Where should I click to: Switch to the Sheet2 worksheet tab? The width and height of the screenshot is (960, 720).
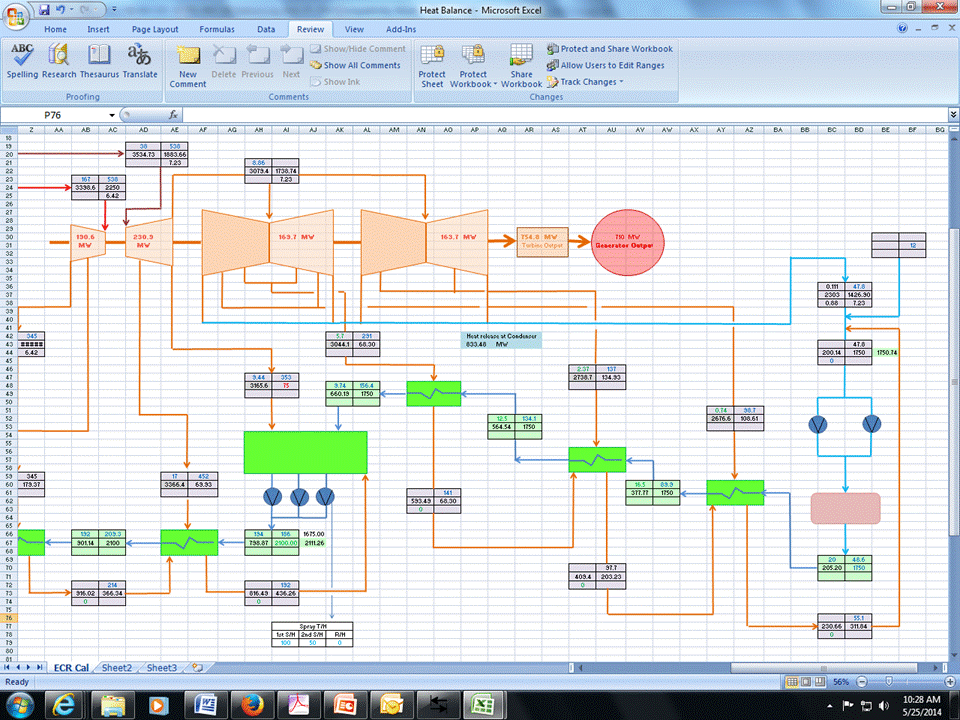[116, 667]
